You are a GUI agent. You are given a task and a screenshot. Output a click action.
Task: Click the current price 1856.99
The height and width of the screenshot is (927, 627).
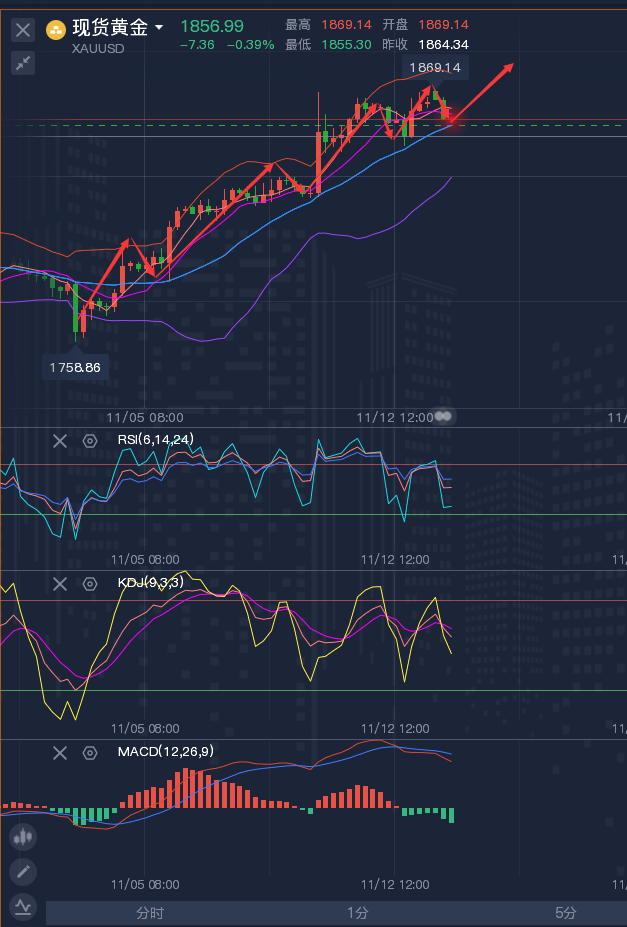[212, 26]
